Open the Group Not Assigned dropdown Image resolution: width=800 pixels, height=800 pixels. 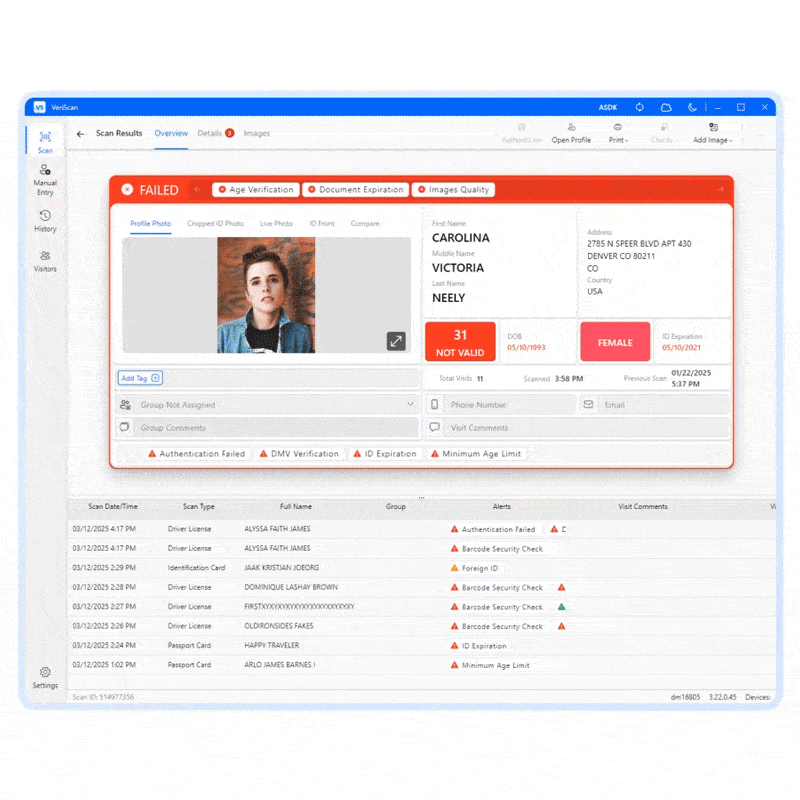point(267,405)
